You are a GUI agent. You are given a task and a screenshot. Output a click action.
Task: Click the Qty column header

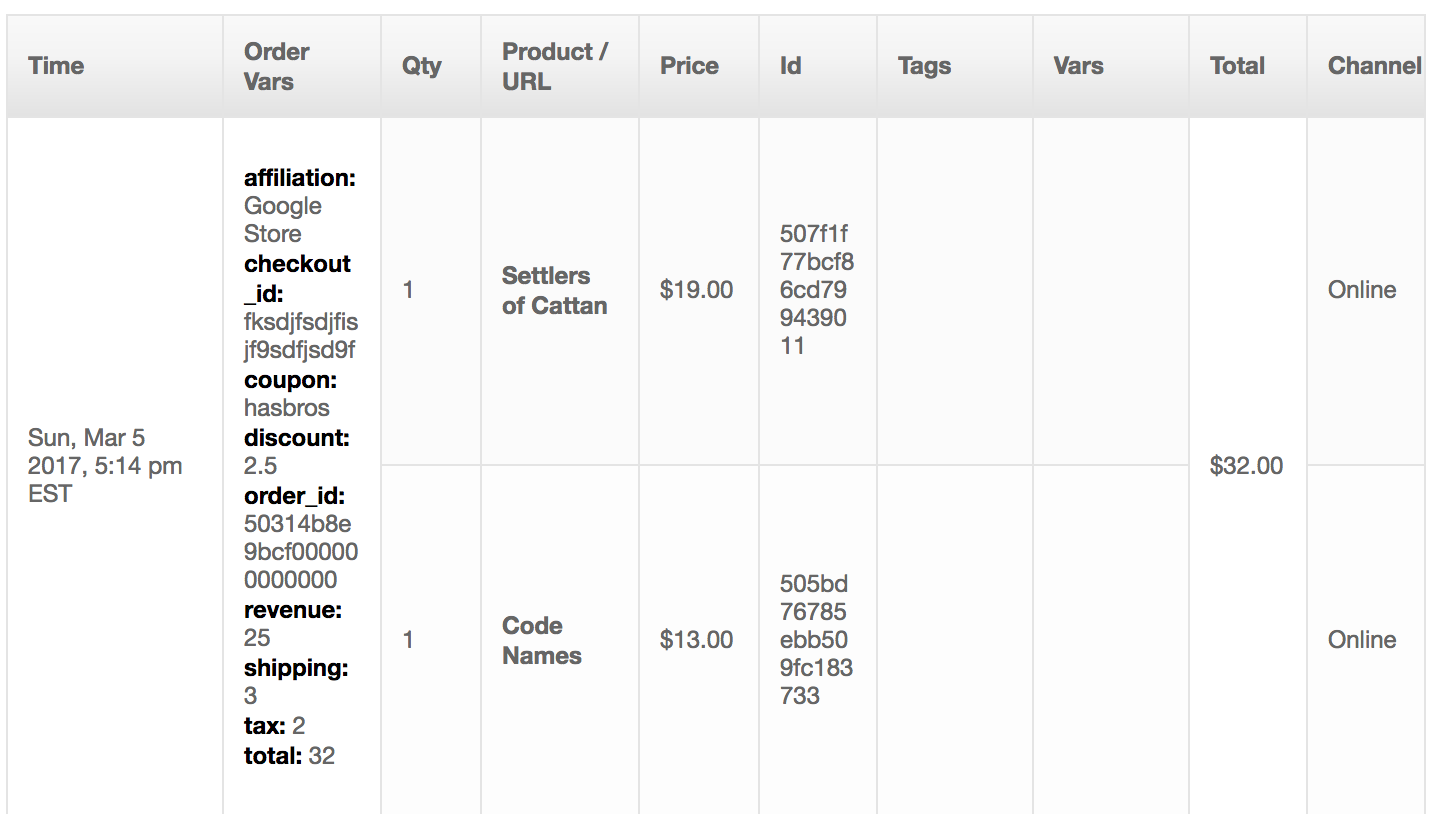(421, 66)
